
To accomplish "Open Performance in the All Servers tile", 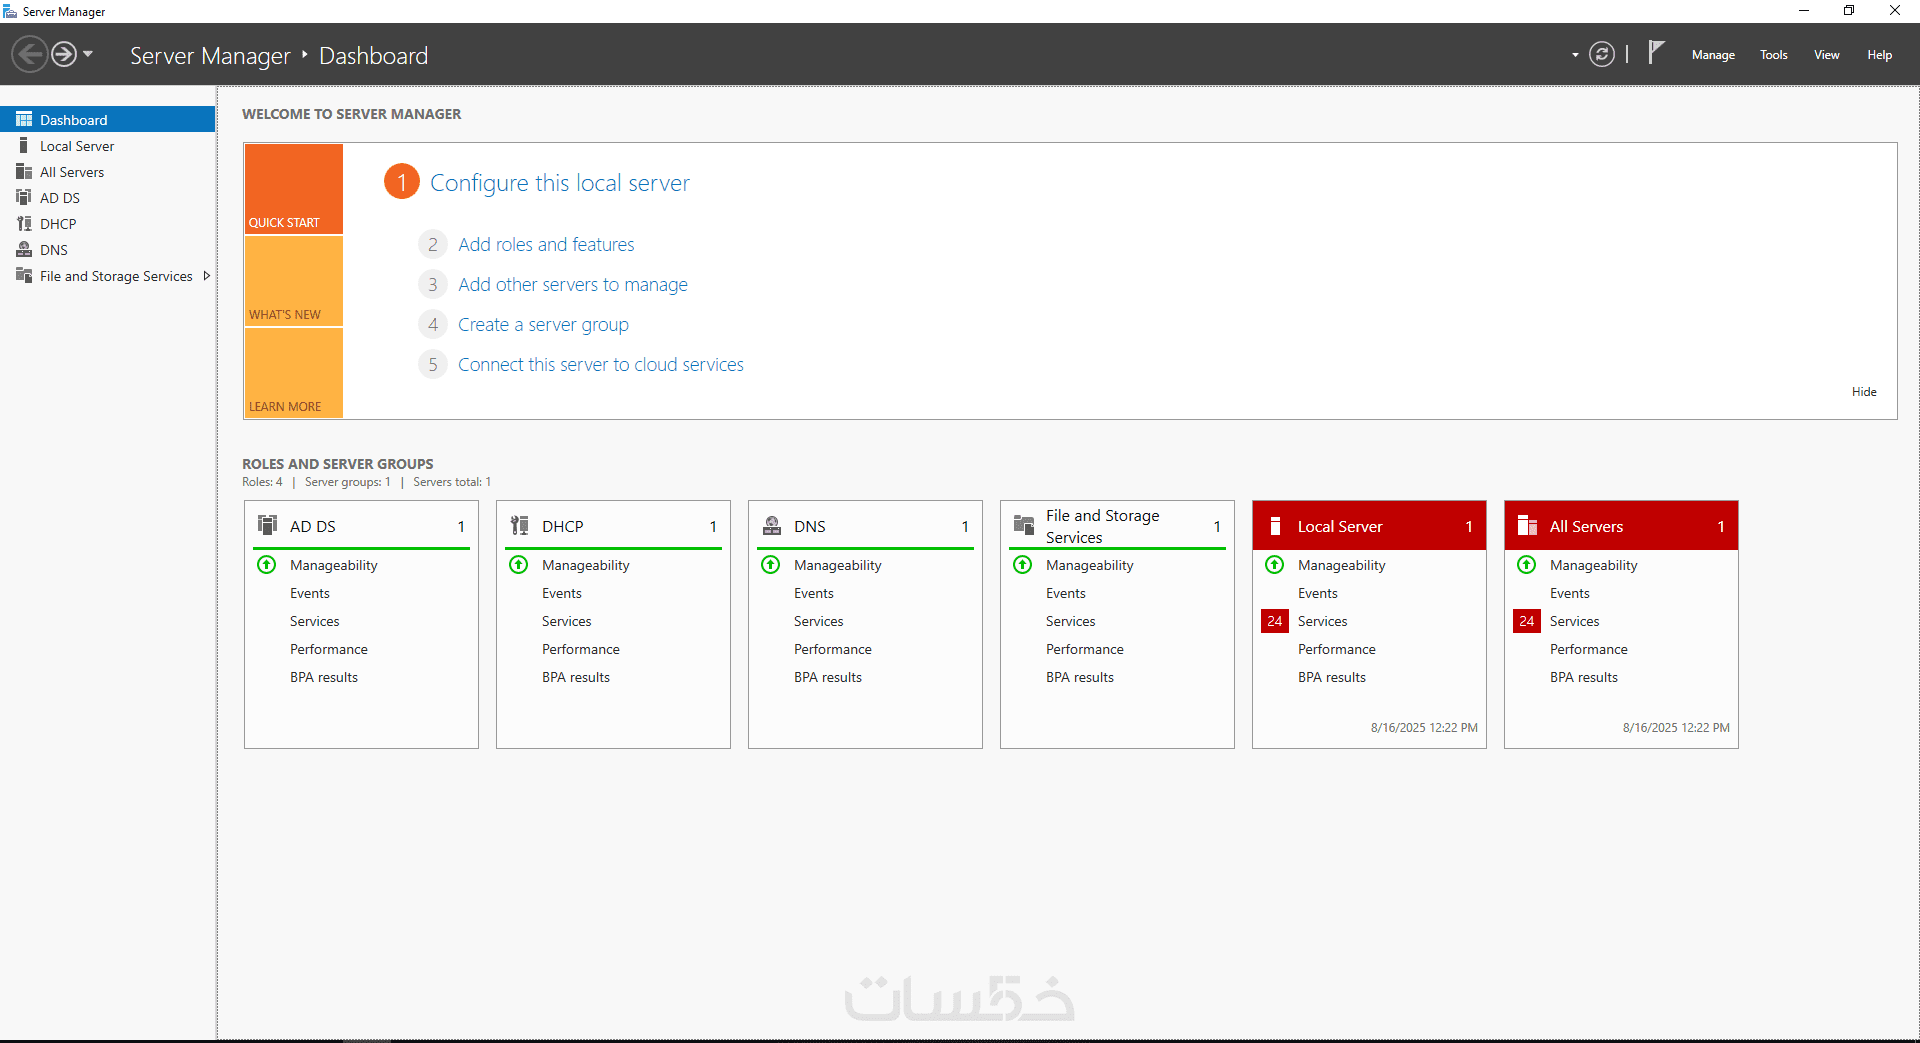I will coord(1589,649).
